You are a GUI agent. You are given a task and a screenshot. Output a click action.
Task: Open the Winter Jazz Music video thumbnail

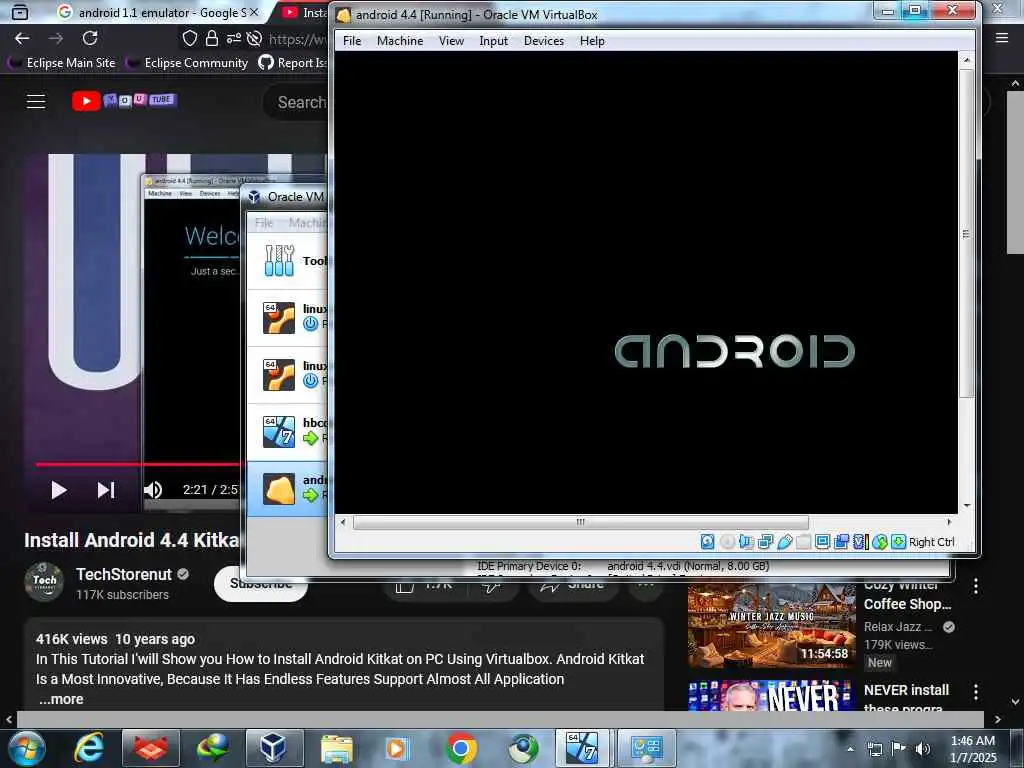[771, 626]
